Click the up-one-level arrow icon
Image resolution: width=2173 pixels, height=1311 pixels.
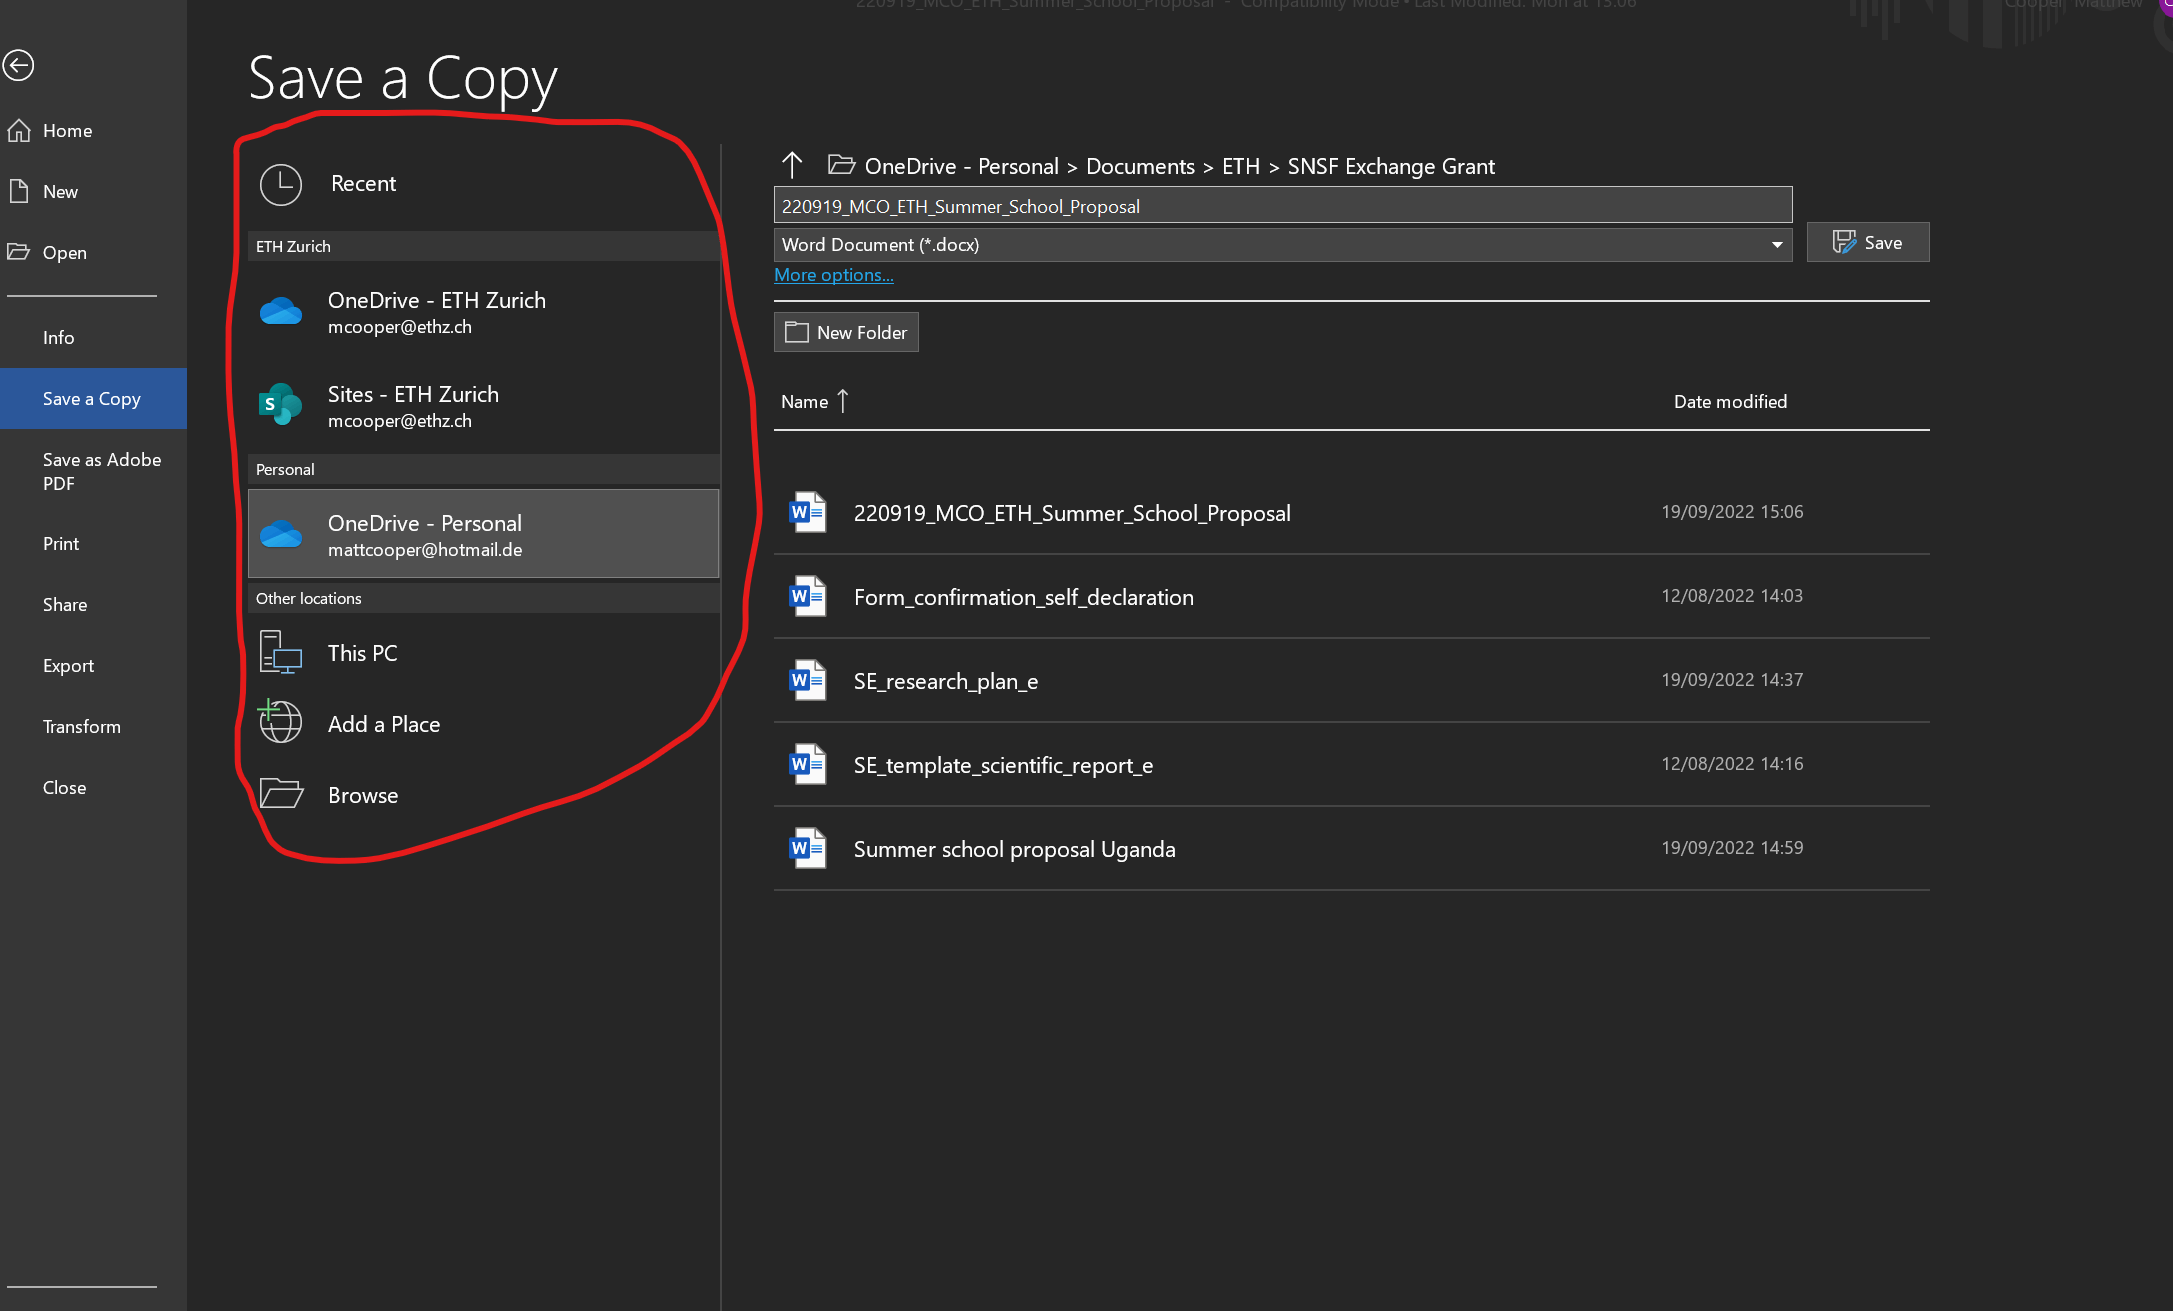pos(792,165)
